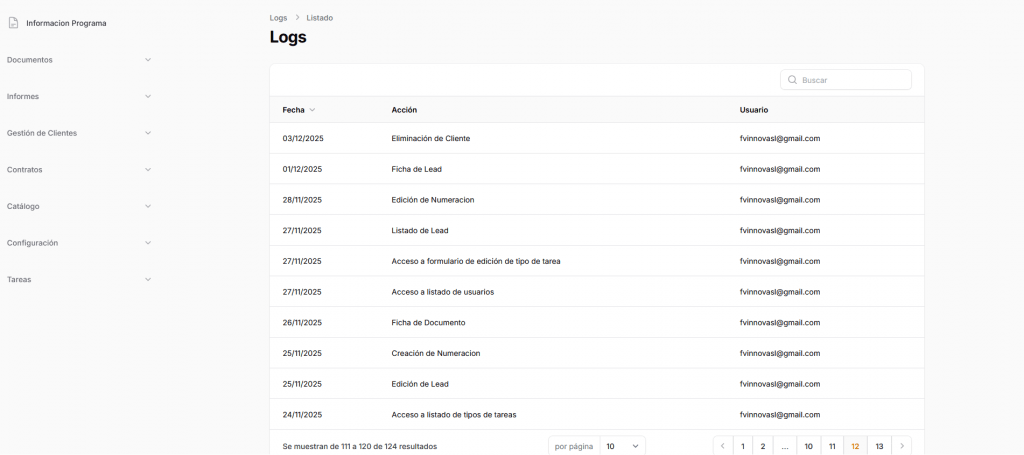Go to previous page arrow
Viewport: 1024px width, 455px height.
click(723, 446)
